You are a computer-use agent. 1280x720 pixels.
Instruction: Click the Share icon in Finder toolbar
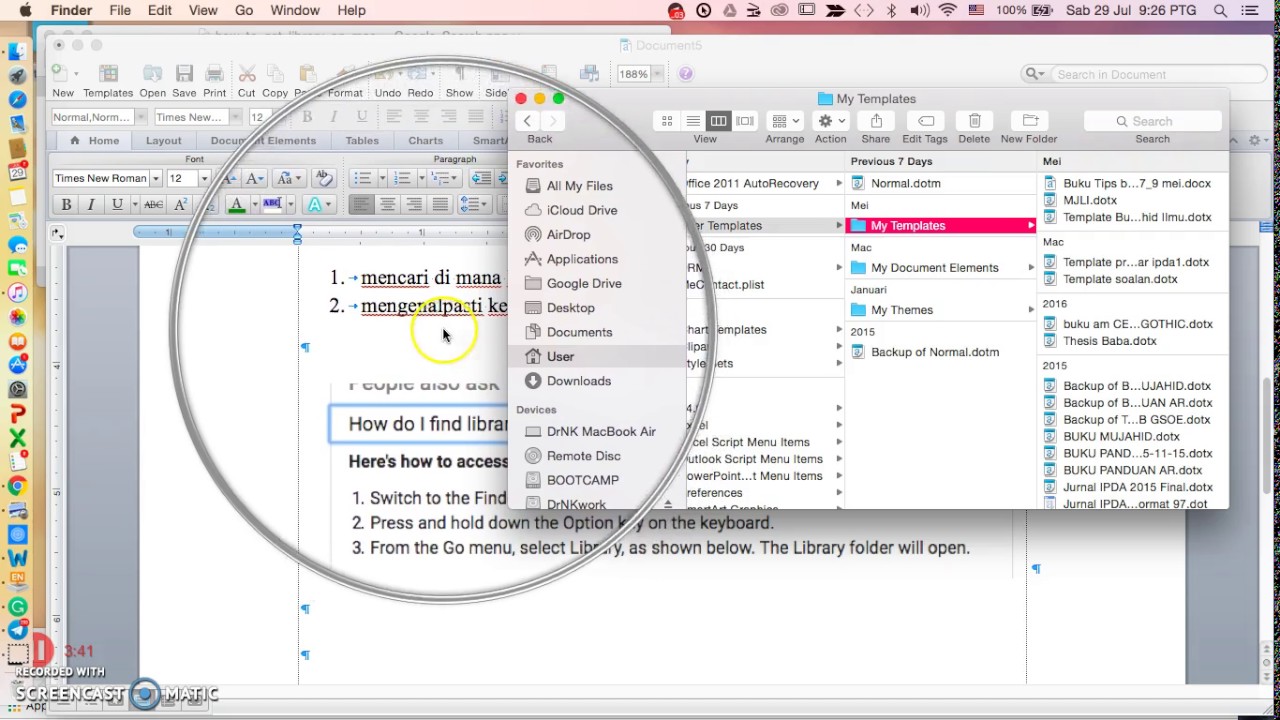tap(876, 121)
